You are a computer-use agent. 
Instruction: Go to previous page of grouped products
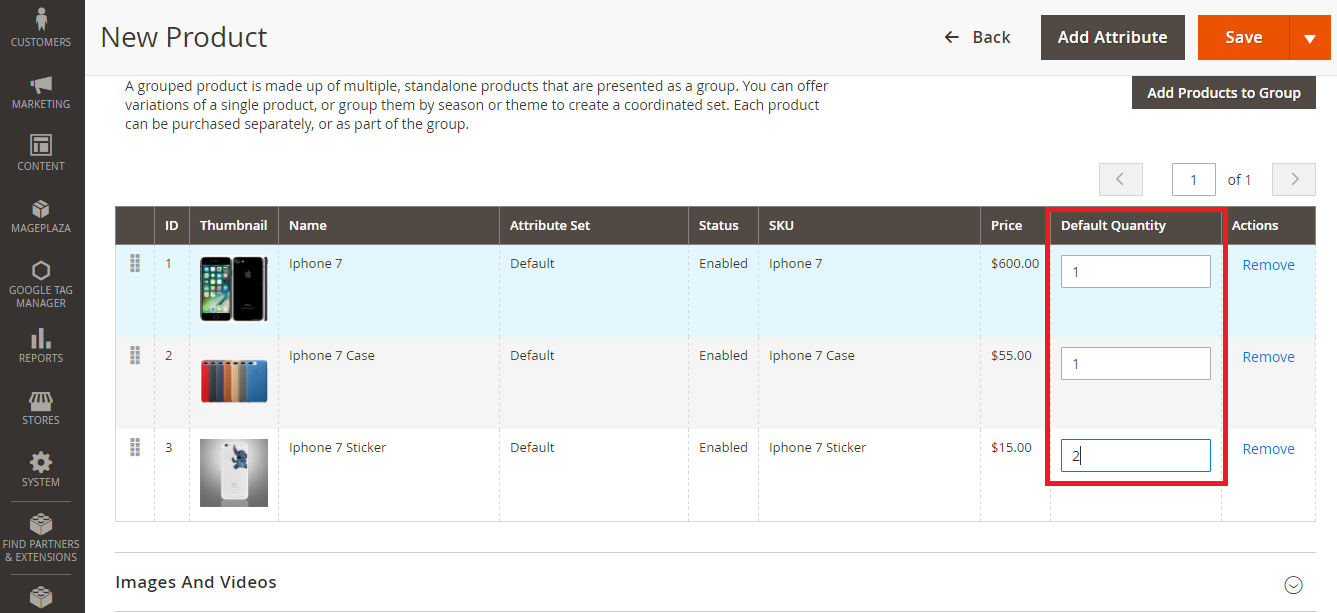tap(1121, 179)
